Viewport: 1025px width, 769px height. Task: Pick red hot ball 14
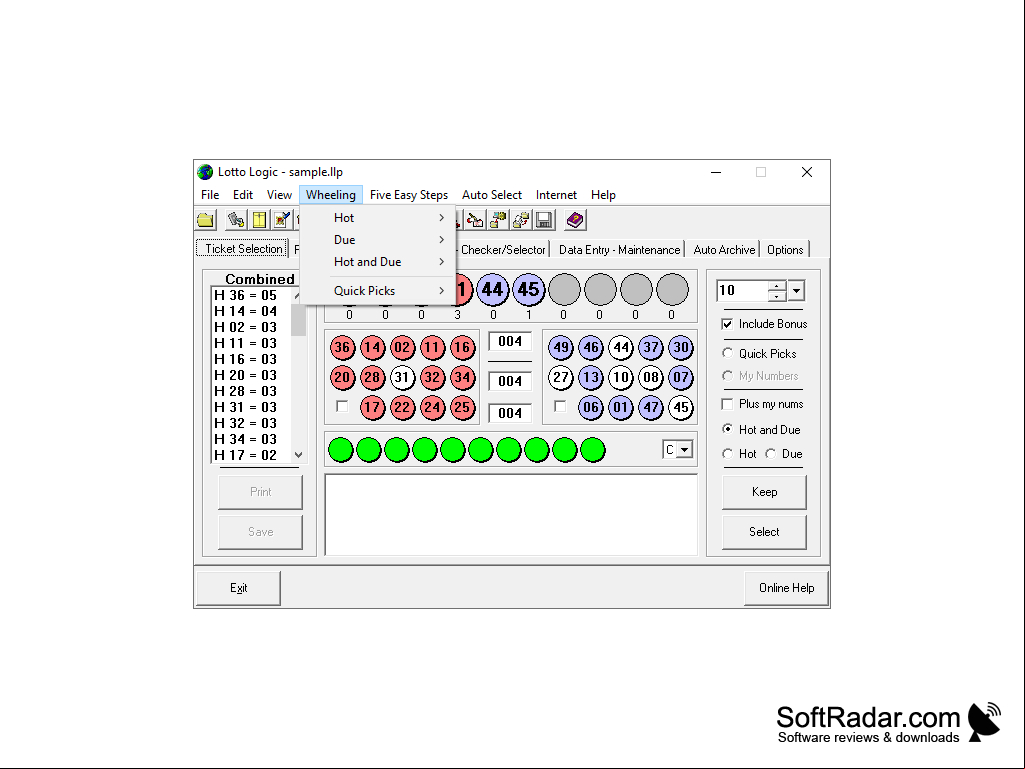tap(373, 348)
